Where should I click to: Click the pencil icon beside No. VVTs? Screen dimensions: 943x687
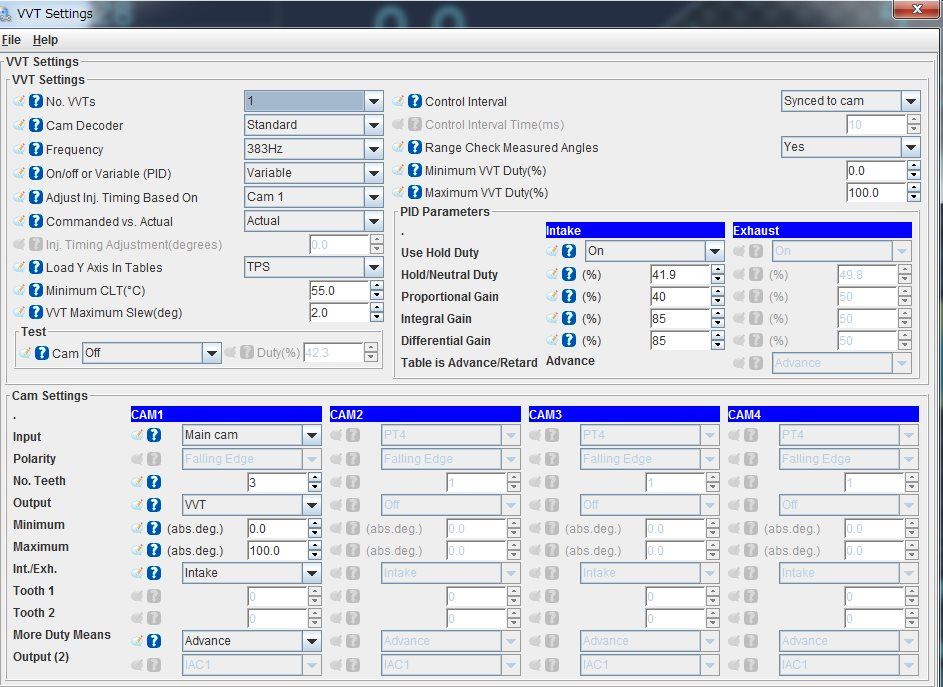(x=20, y=101)
